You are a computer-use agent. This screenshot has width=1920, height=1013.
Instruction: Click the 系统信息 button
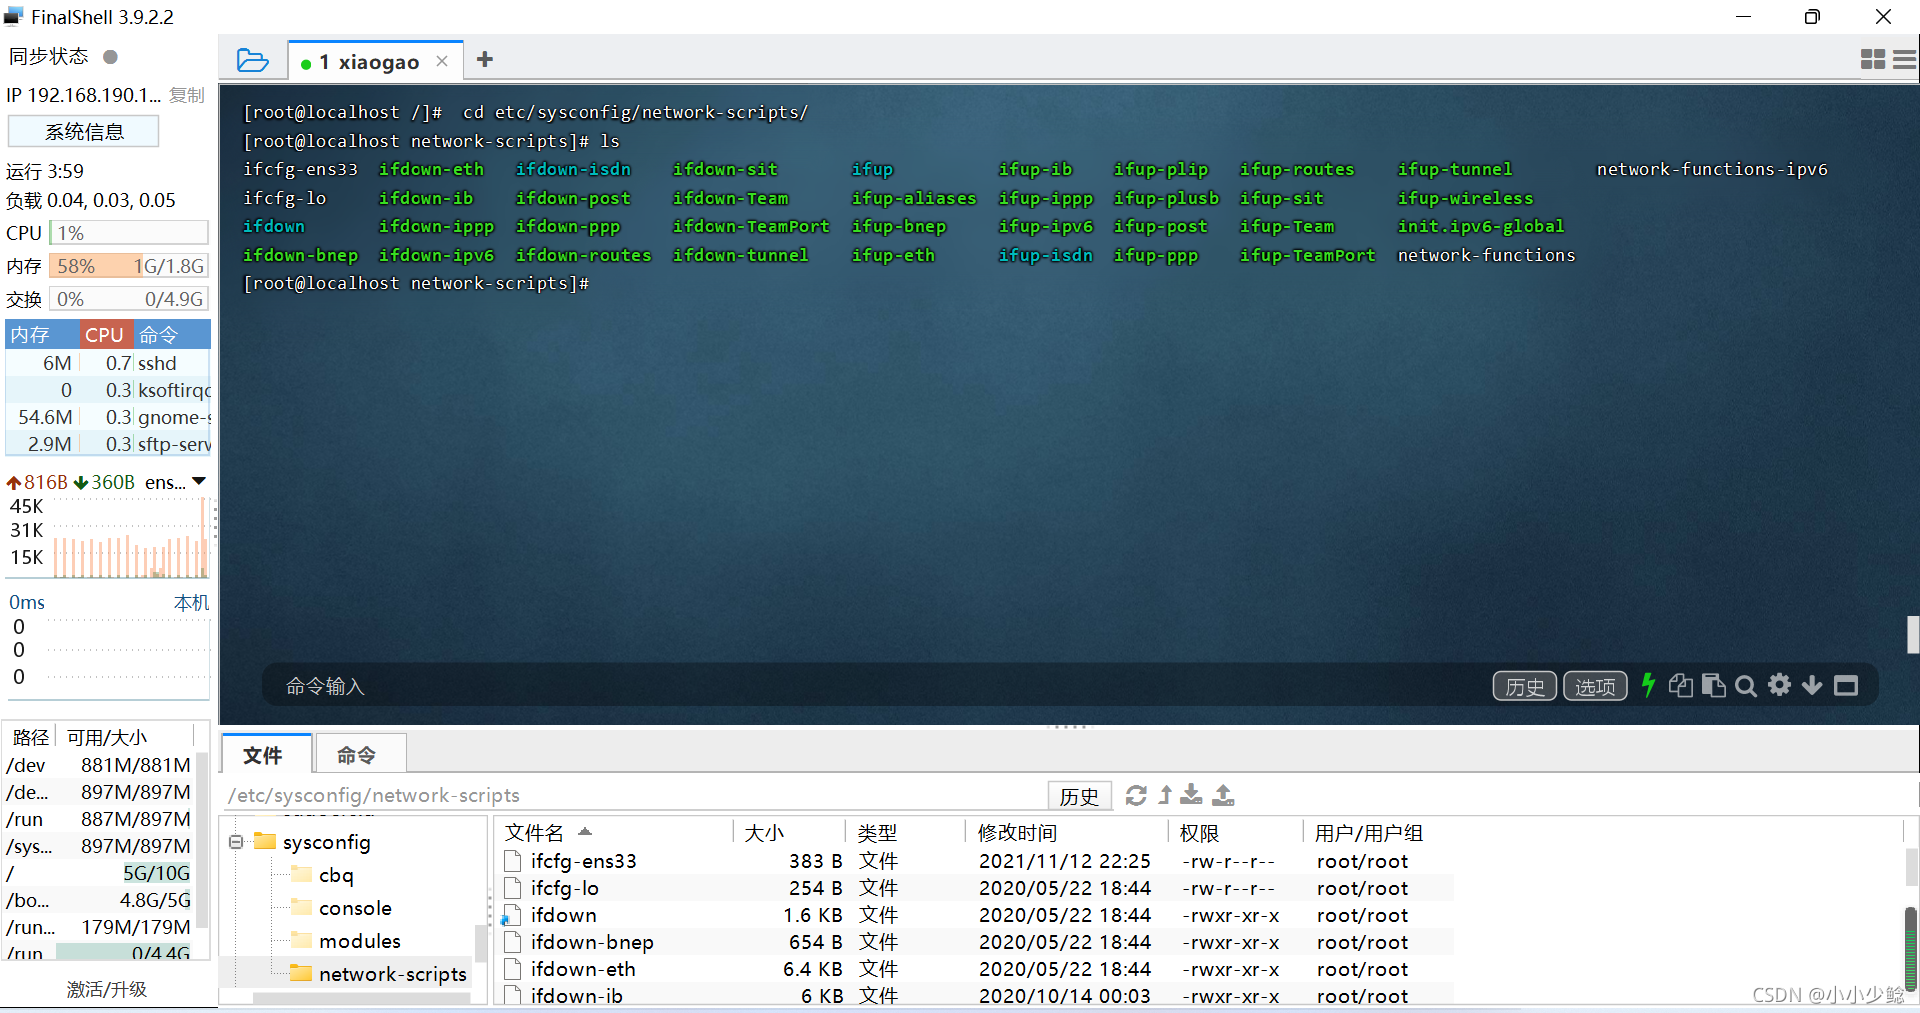(x=84, y=131)
